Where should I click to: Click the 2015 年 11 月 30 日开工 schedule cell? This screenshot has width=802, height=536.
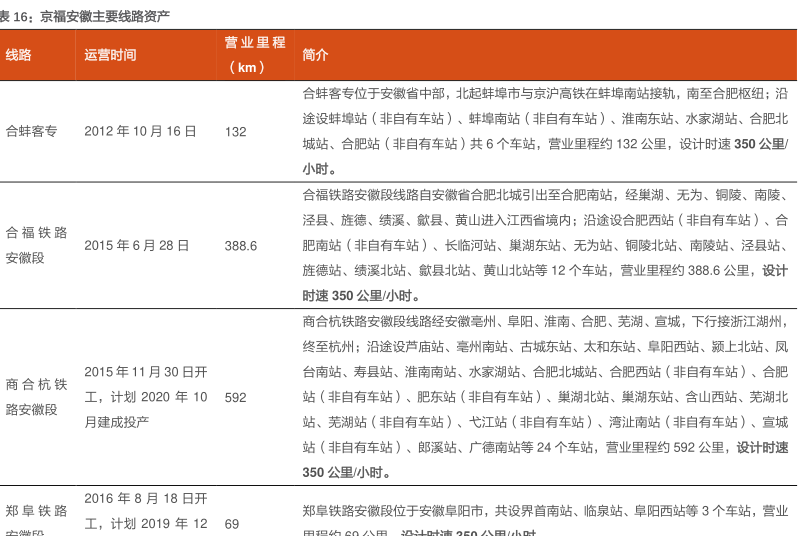point(146,397)
